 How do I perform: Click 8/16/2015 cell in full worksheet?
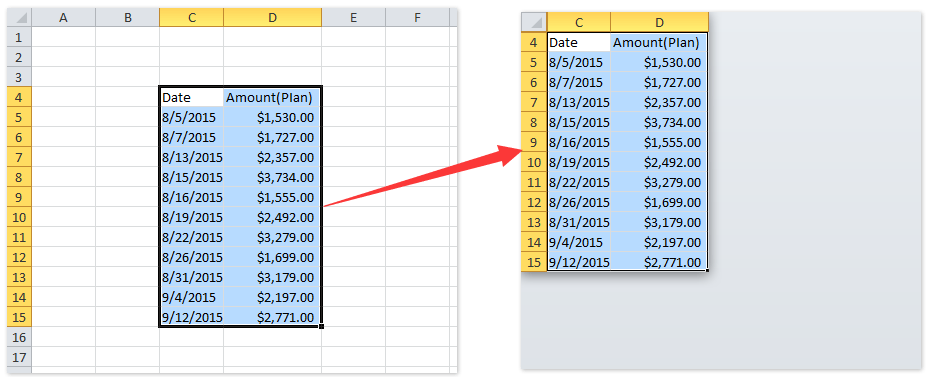[x=192, y=197]
